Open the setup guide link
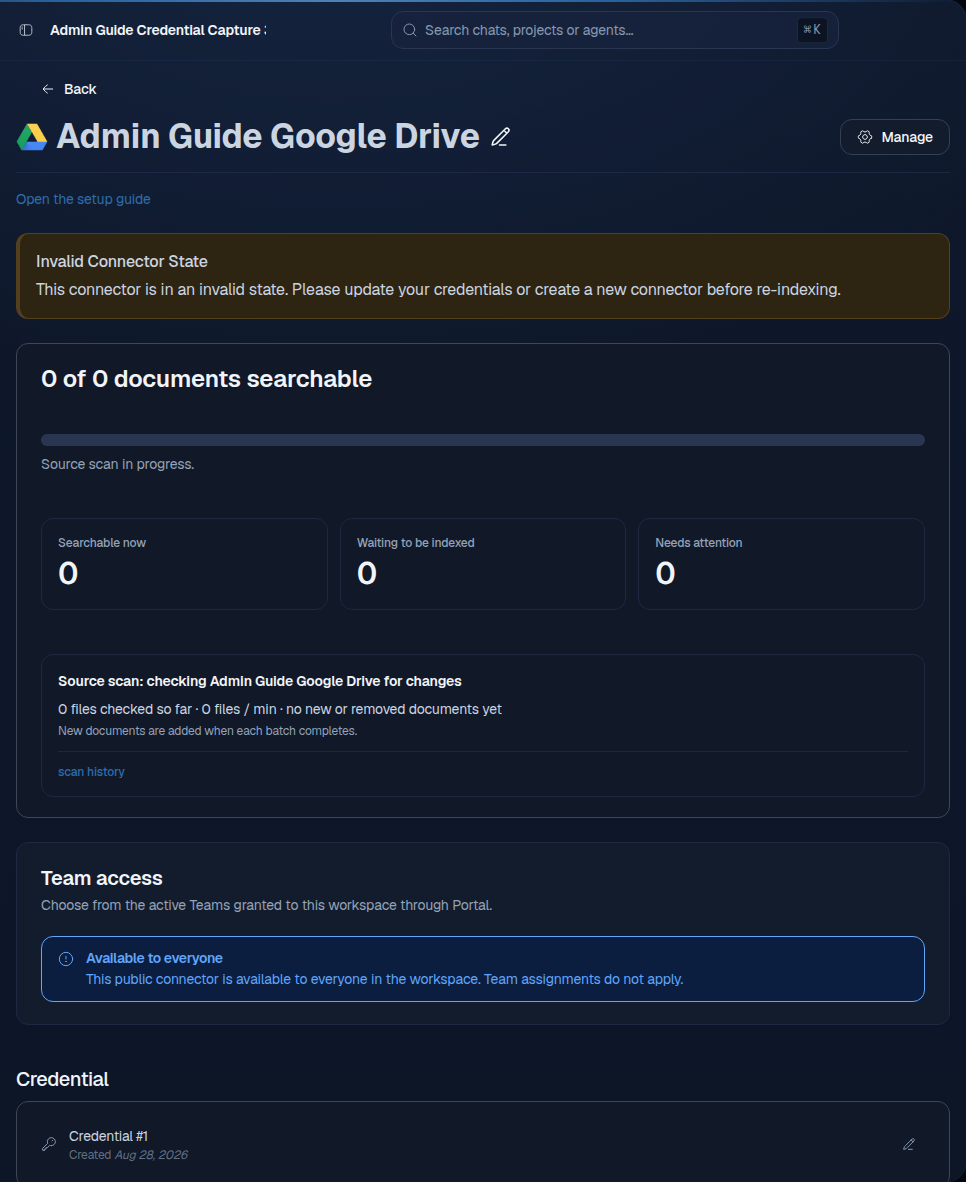 click(x=83, y=199)
